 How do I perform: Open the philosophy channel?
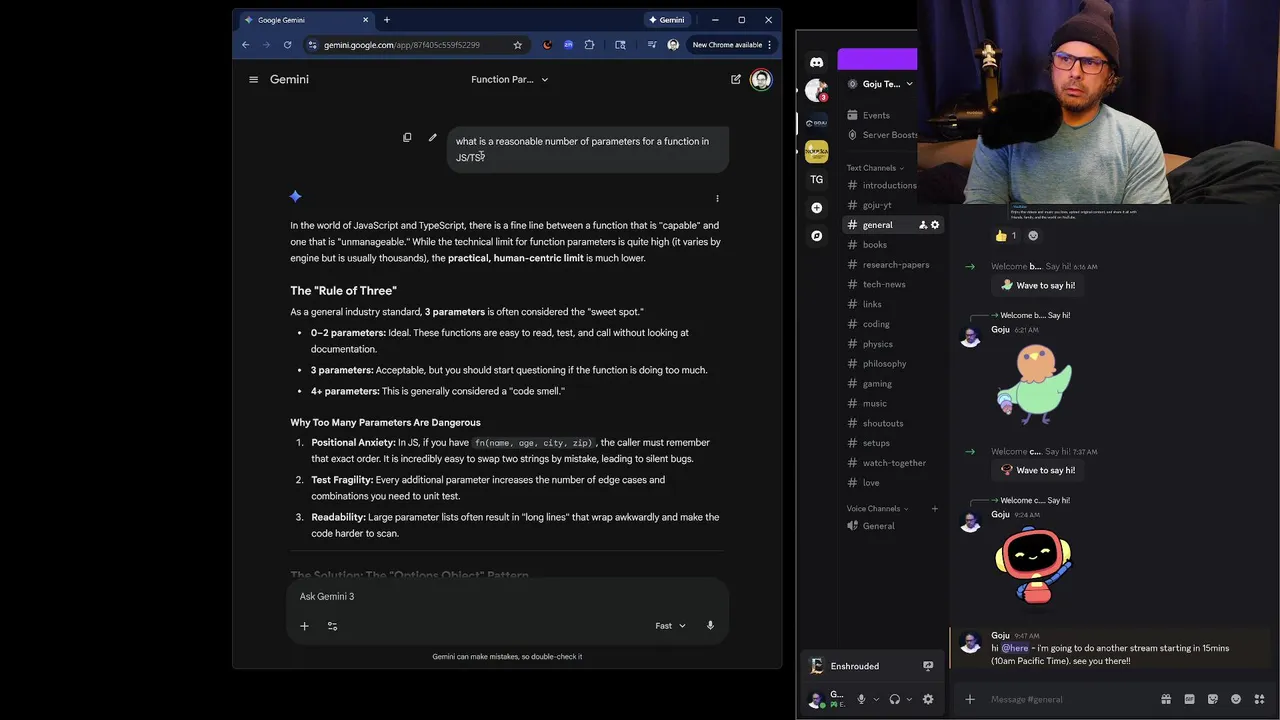point(884,364)
